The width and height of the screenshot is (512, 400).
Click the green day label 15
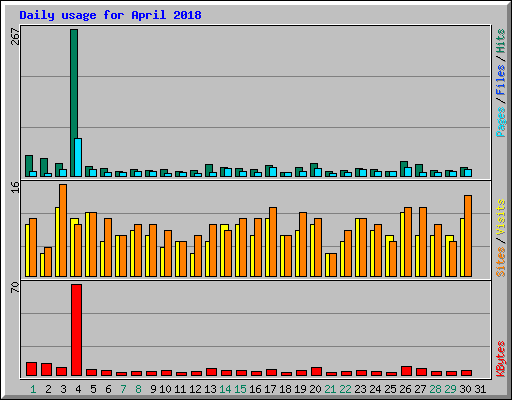[240, 389]
